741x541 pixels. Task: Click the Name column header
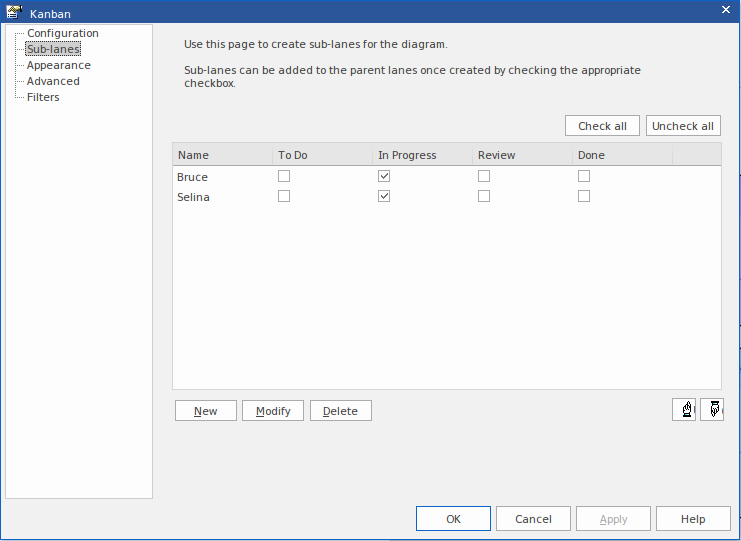point(222,155)
